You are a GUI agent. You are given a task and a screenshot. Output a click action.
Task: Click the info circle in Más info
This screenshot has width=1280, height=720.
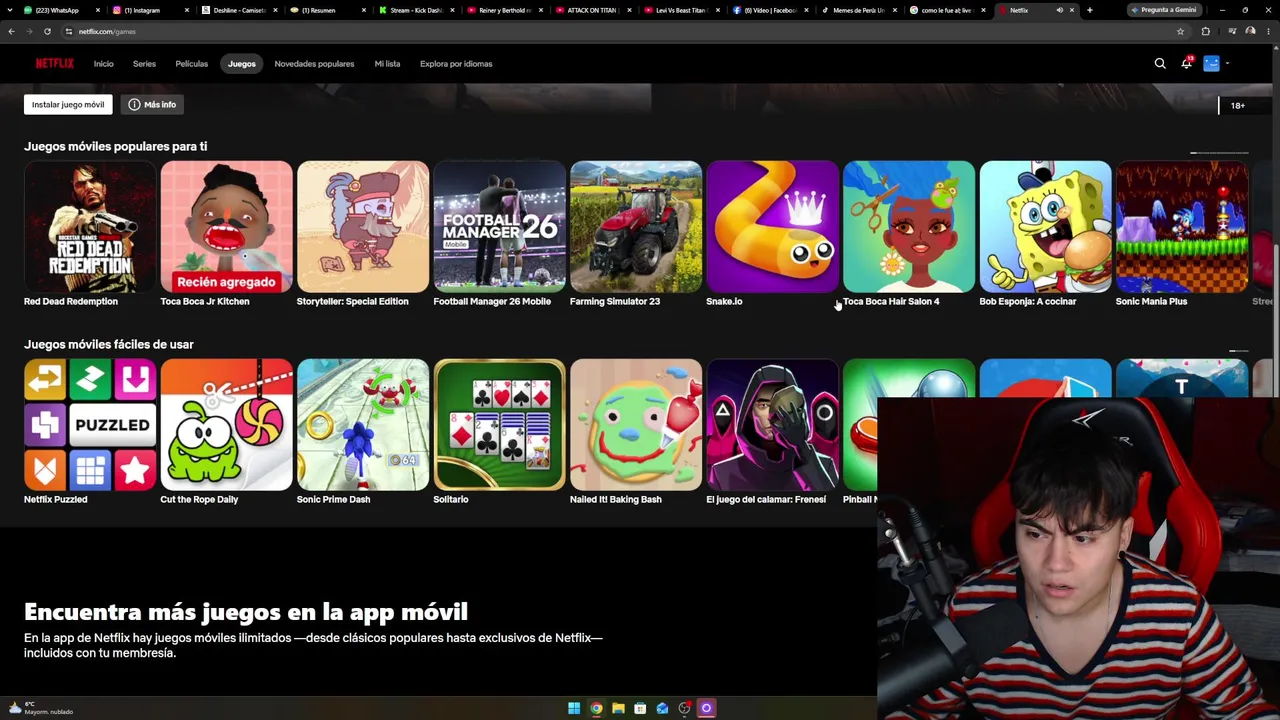tap(134, 104)
